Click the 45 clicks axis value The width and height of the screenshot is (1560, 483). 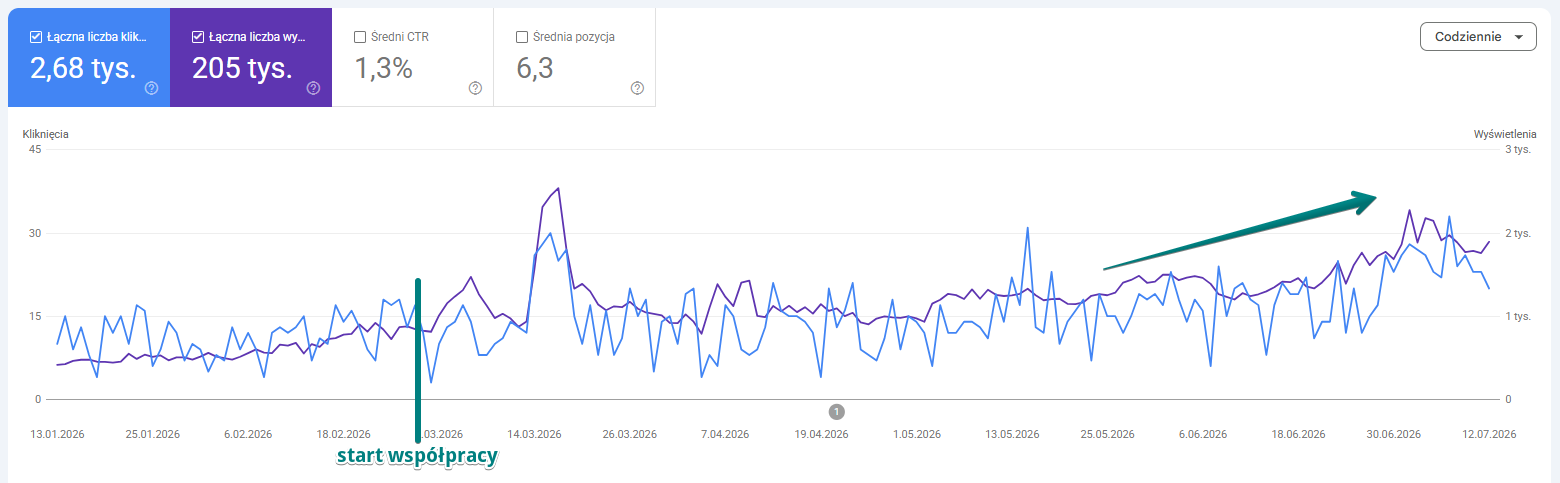35,150
